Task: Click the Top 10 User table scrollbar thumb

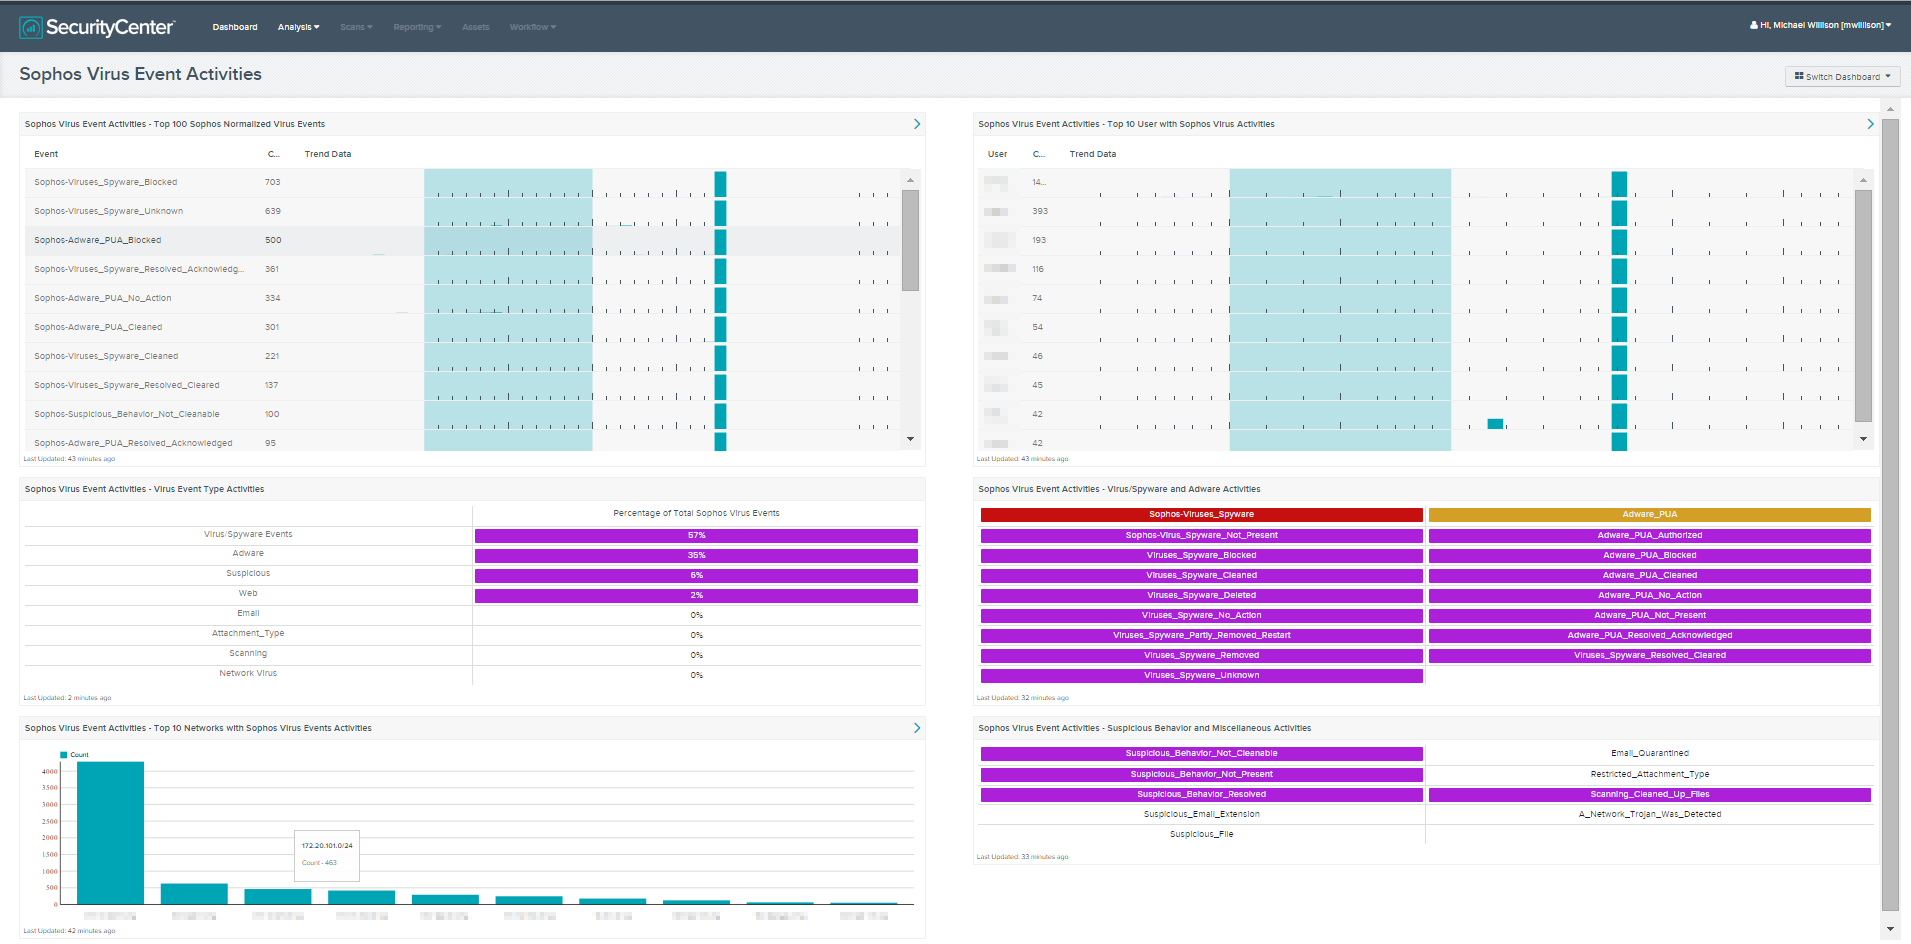Action: click(x=1863, y=305)
